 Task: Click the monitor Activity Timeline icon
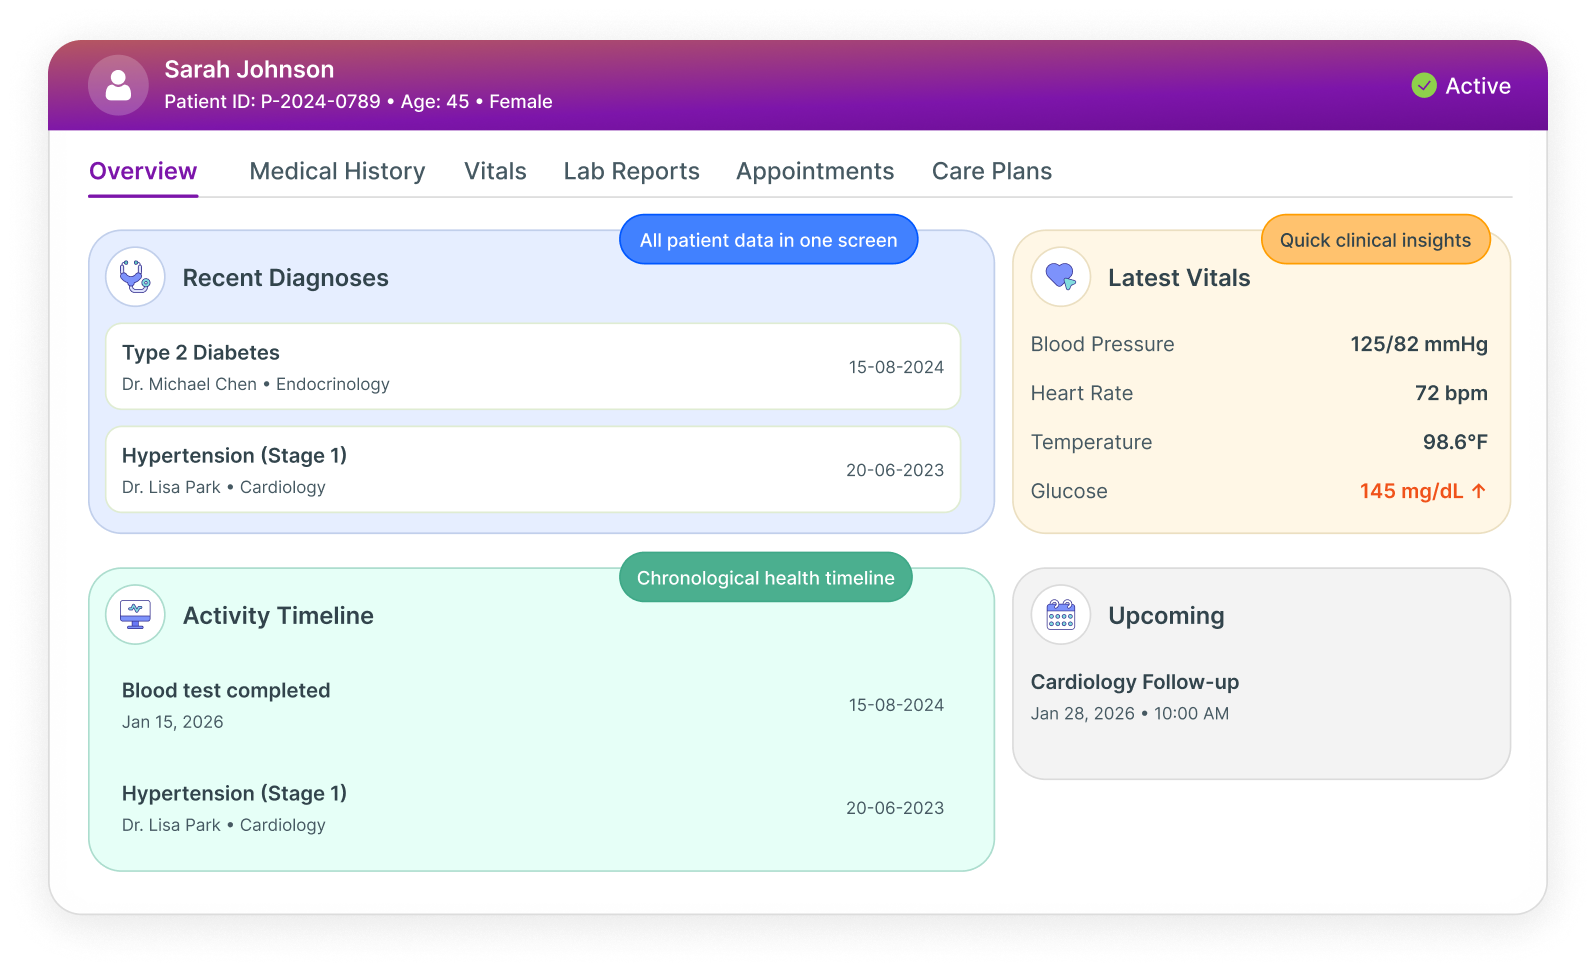[135, 614]
